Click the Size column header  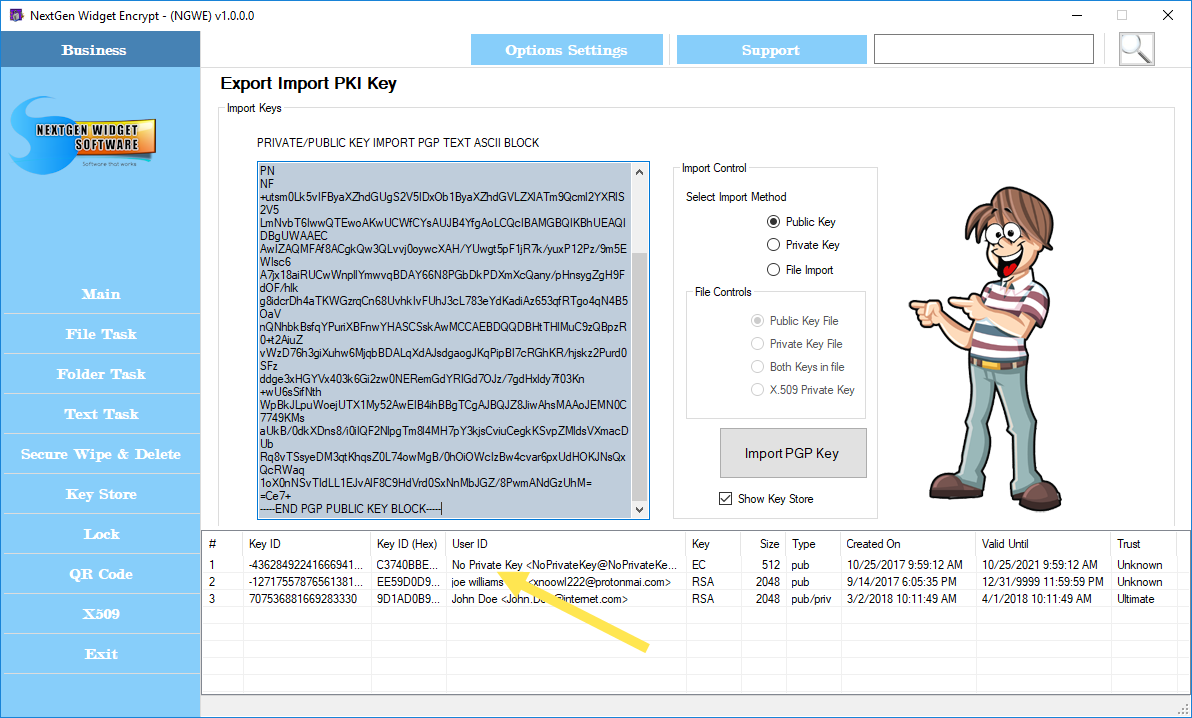(762, 544)
